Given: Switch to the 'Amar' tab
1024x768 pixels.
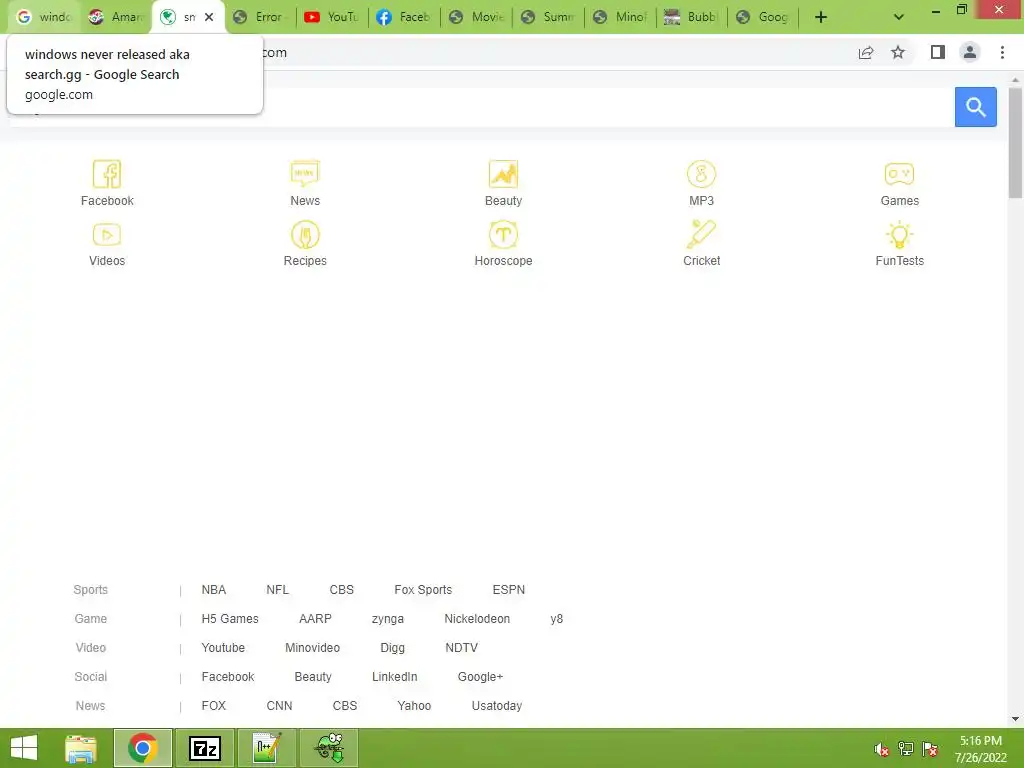Looking at the screenshot, I should 116,17.
